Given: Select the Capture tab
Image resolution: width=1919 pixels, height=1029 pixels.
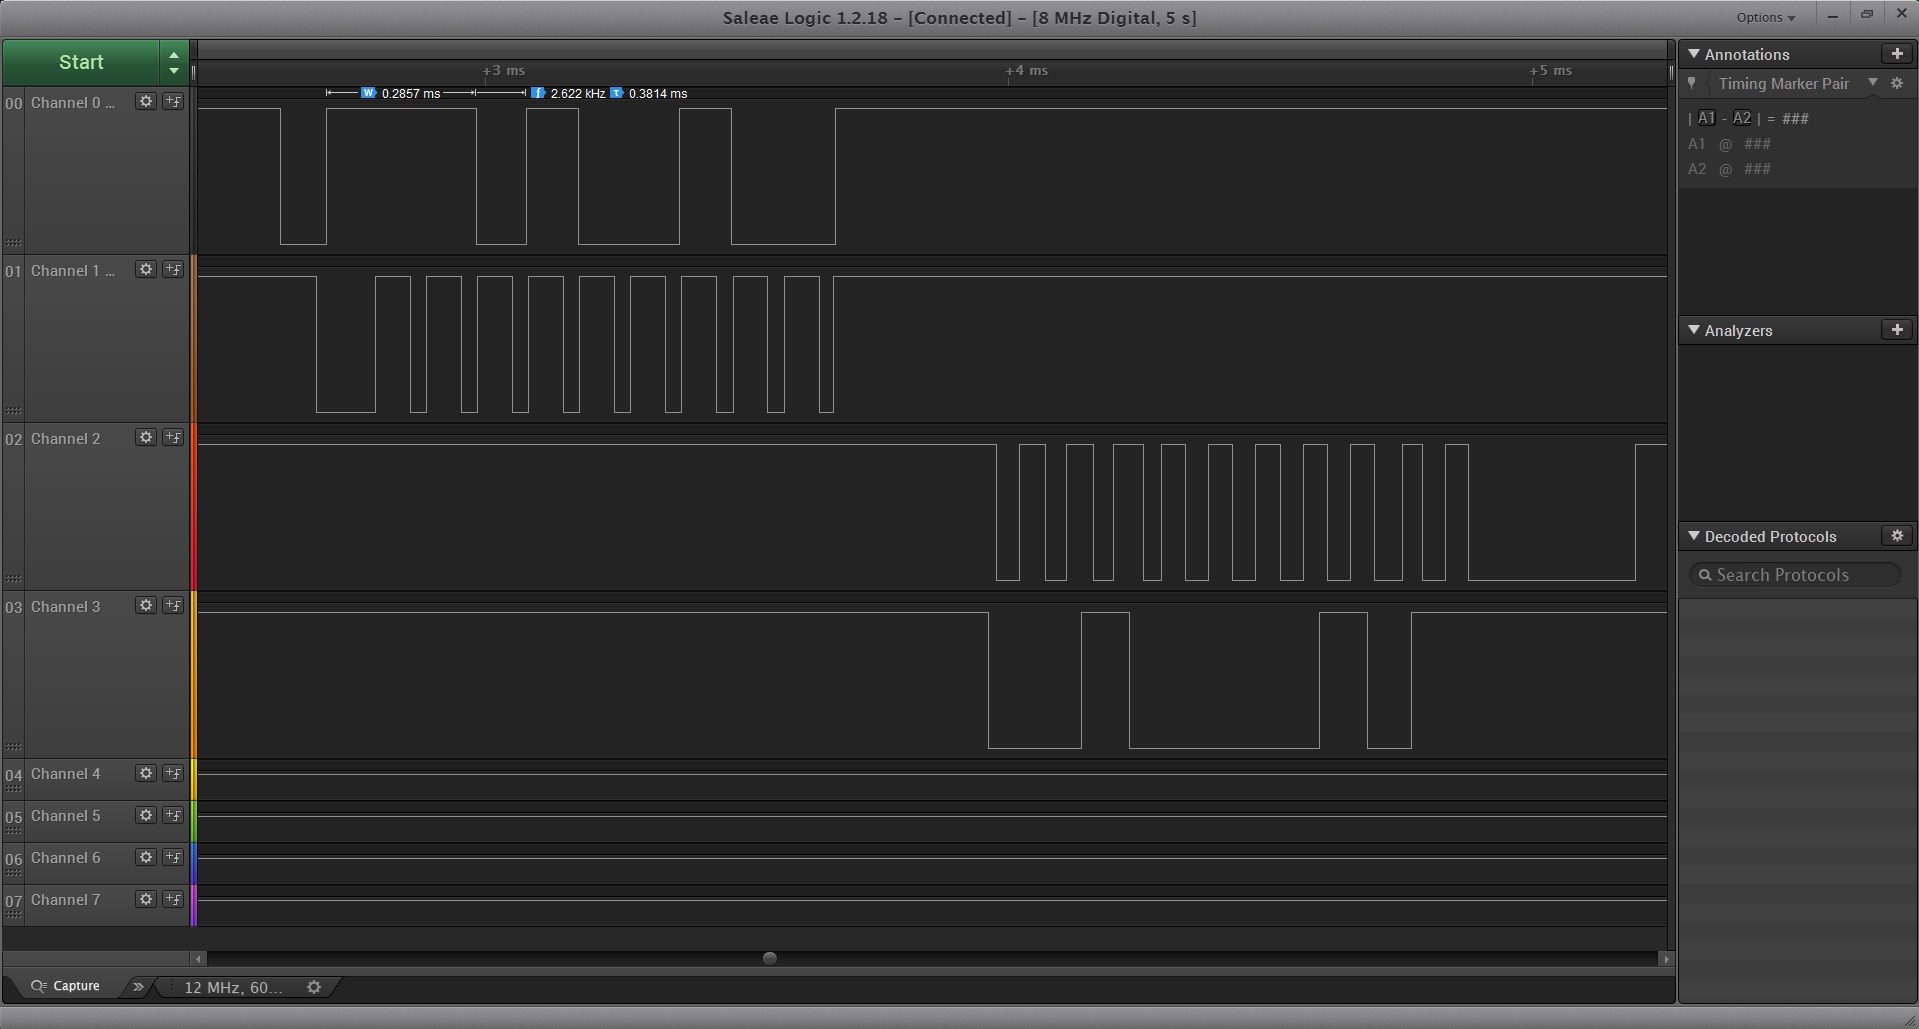Looking at the screenshot, I should coord(66,986).
